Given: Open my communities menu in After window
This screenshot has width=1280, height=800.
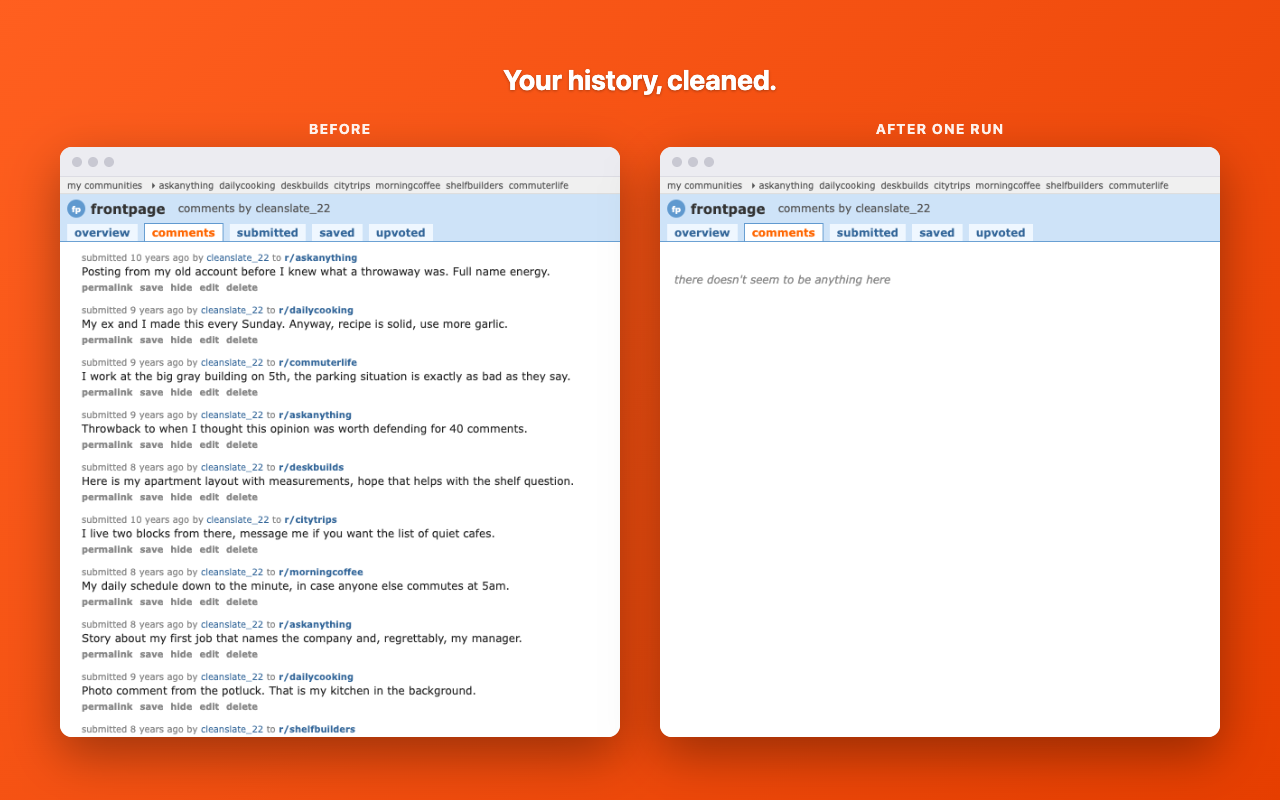Looking at the screenshot, I should (x=705, y=186).
